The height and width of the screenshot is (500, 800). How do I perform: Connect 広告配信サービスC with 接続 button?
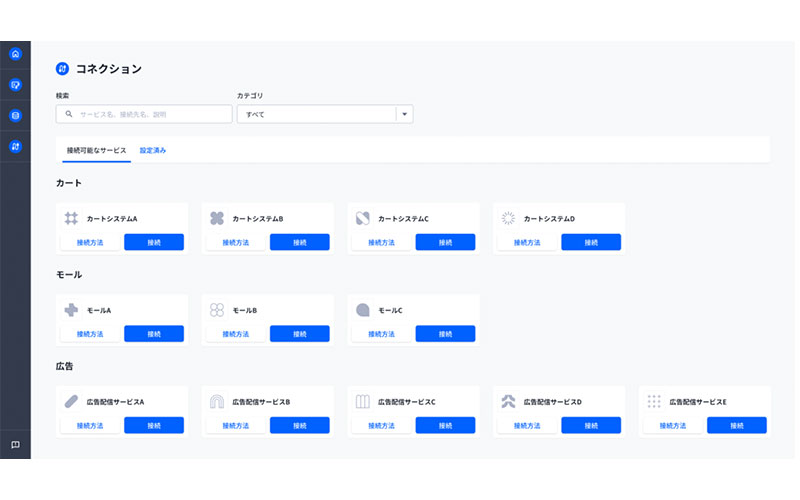tap(445, 426)
